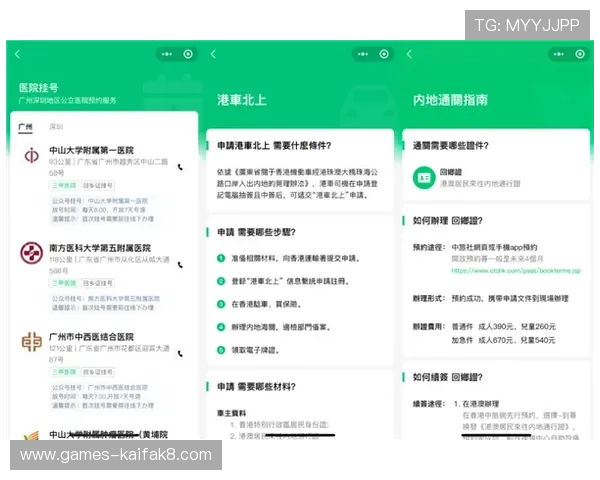Click 普通件 成人390元 fee line
The image size is (600, 480).
(x=504, y=327)
